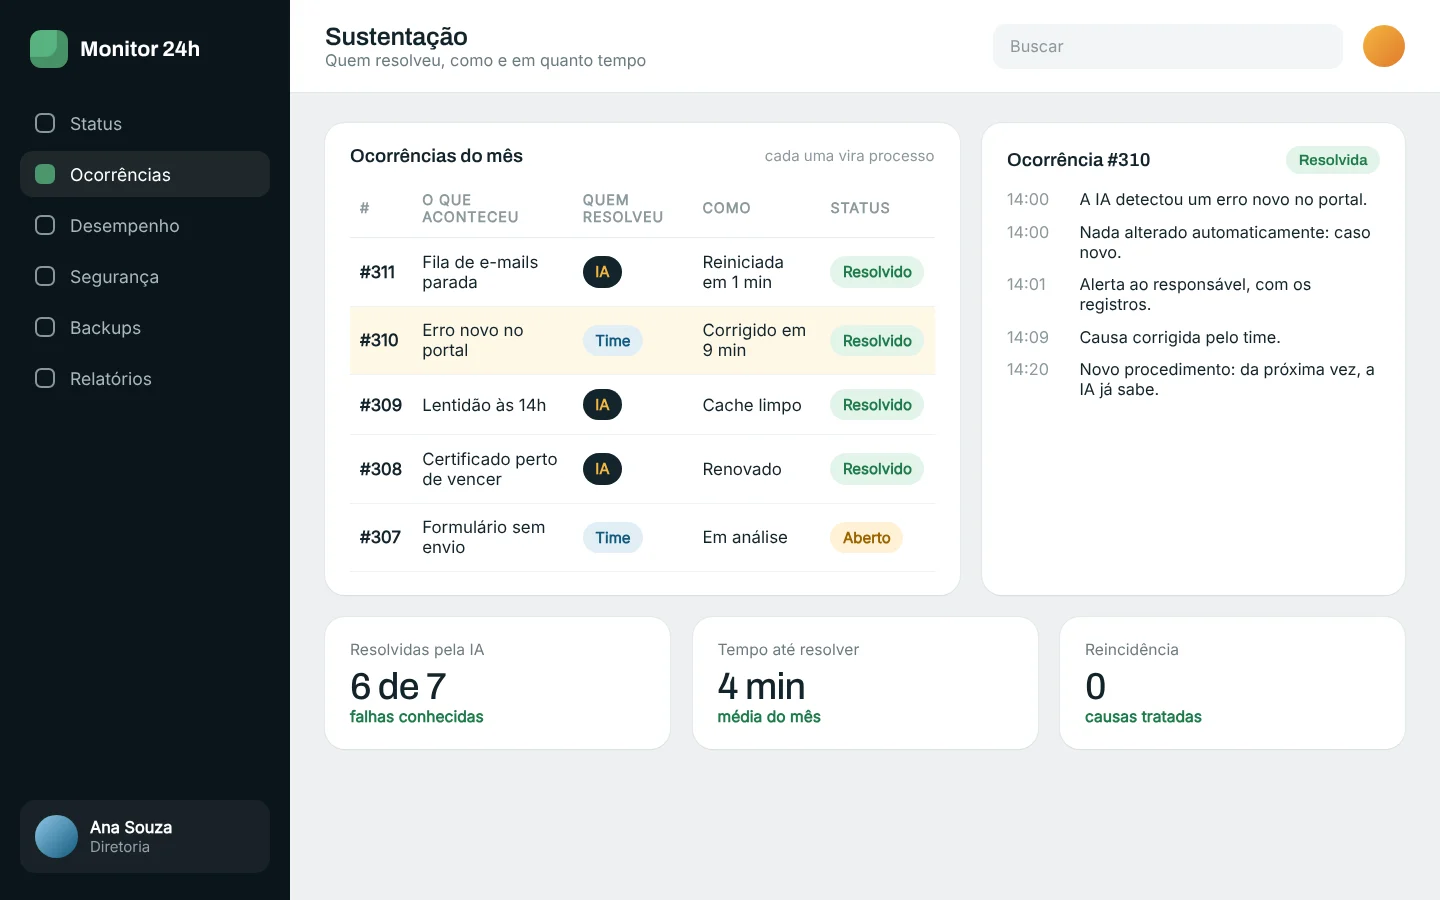Image resolution: width=1440 pixels, height=900 pixels.
Task: Open Ana Souza's profile card
Action: coord(145,837)
